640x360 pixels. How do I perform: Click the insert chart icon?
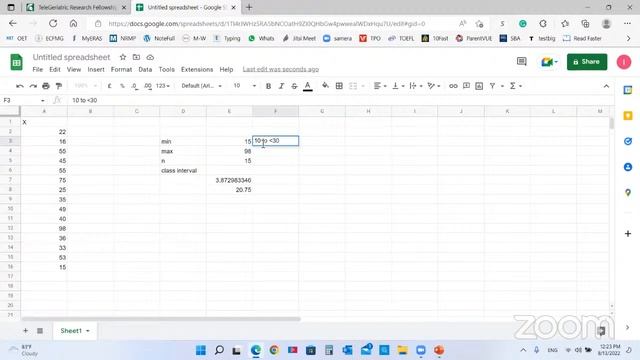tap(479, 86)
